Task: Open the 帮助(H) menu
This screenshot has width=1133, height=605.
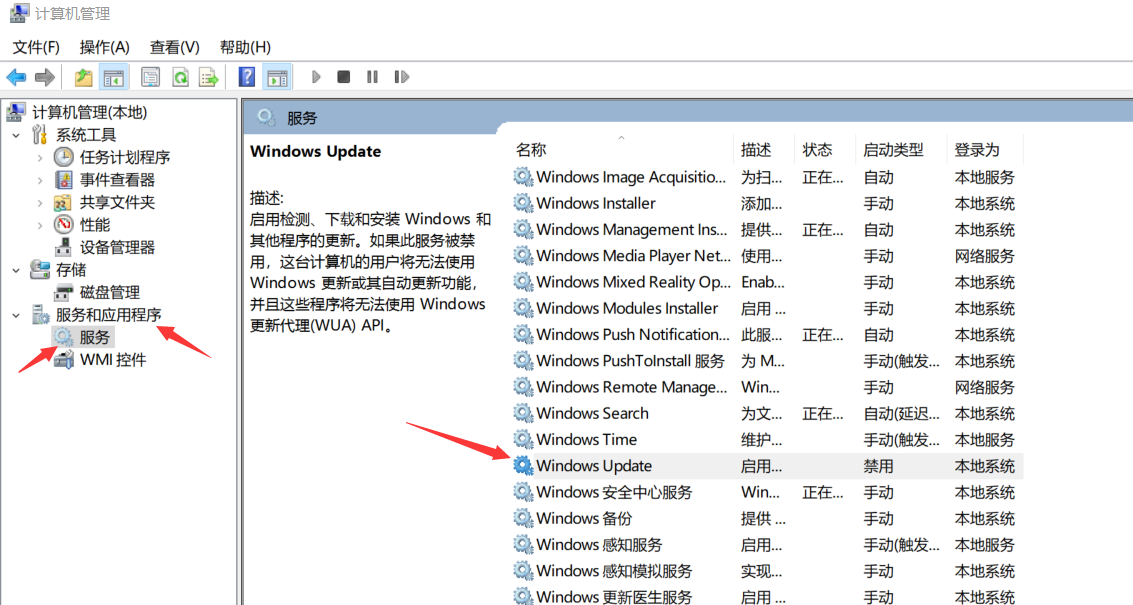Action: [245, 47]
